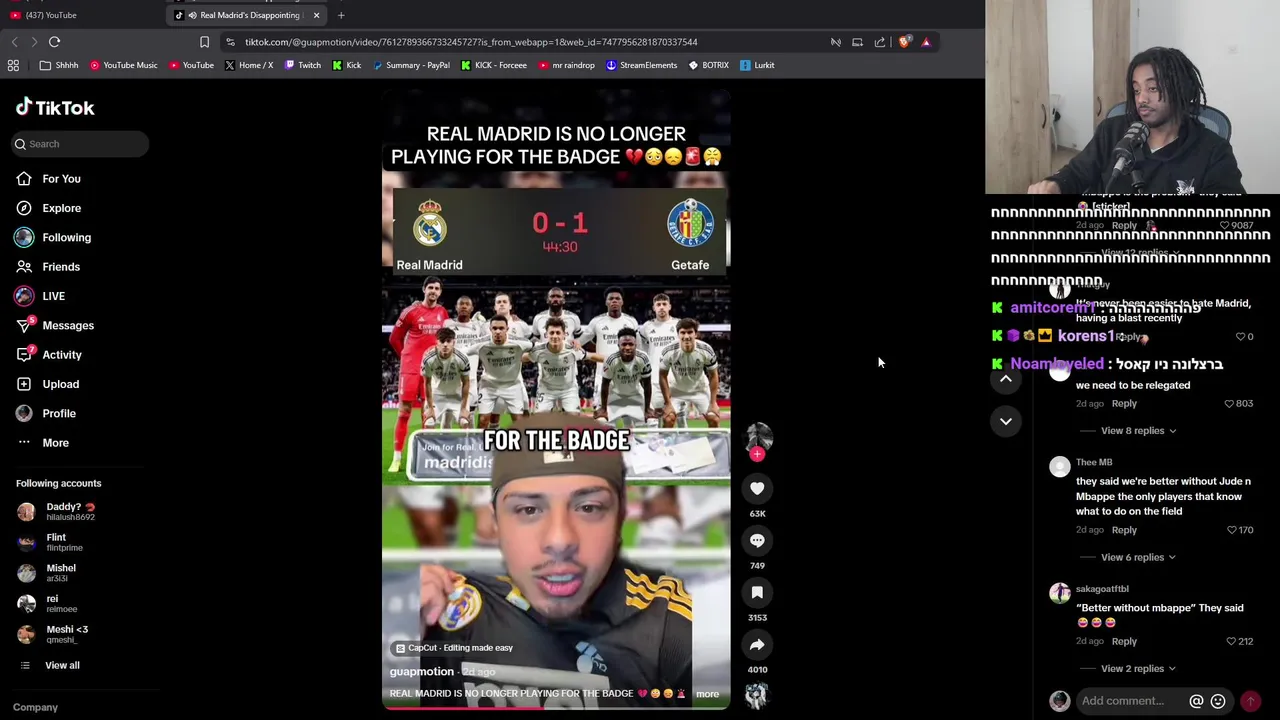Screen dimensions: 1280x720
Task: Reload the page in browser
Action: [x=54, y=42]
